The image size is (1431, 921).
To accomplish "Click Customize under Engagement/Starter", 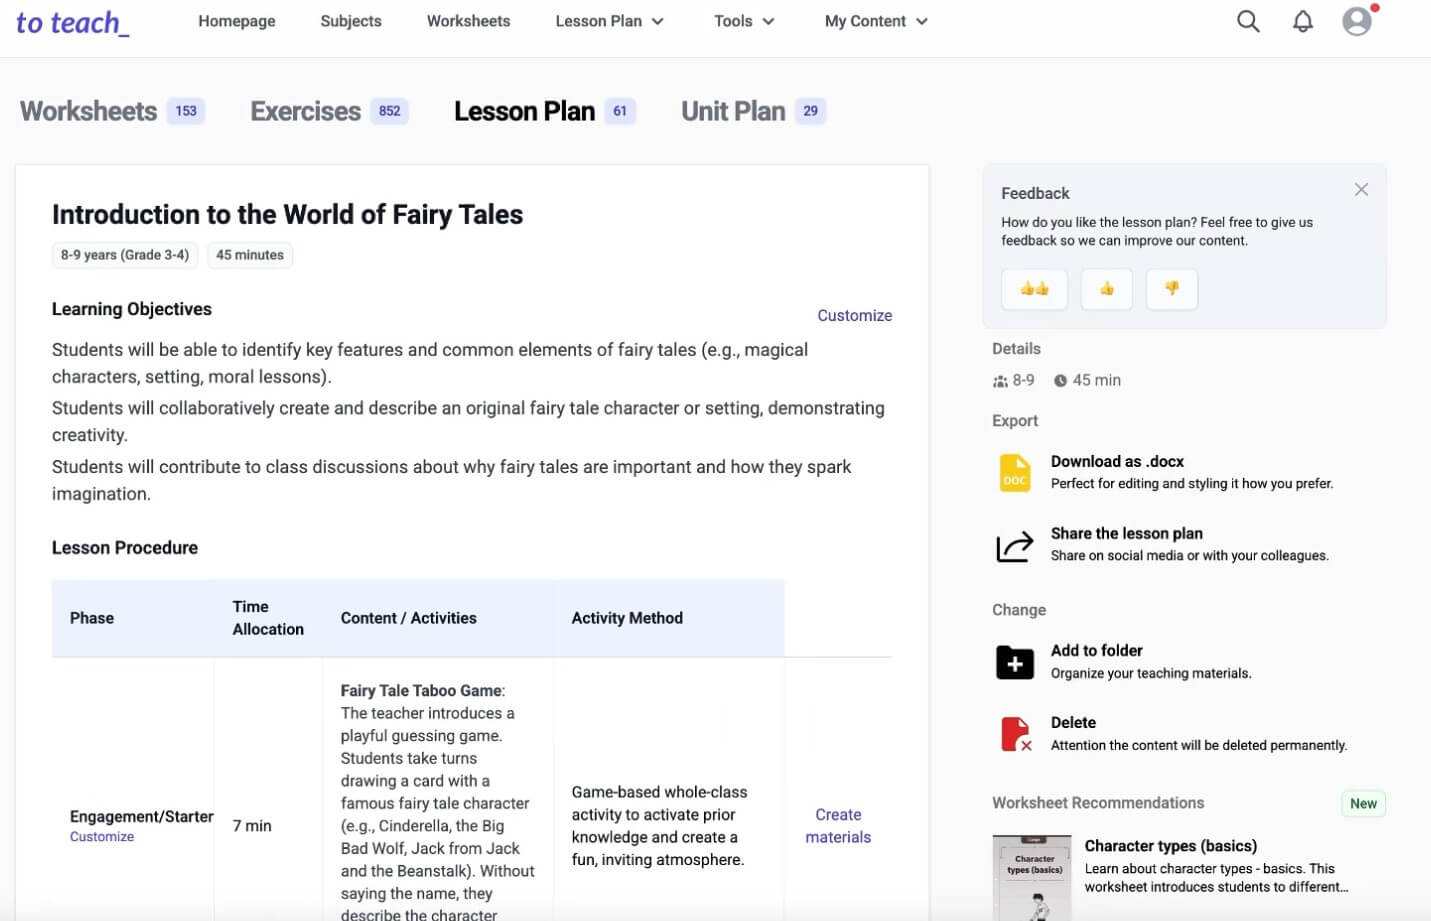I will click(102, 837).
